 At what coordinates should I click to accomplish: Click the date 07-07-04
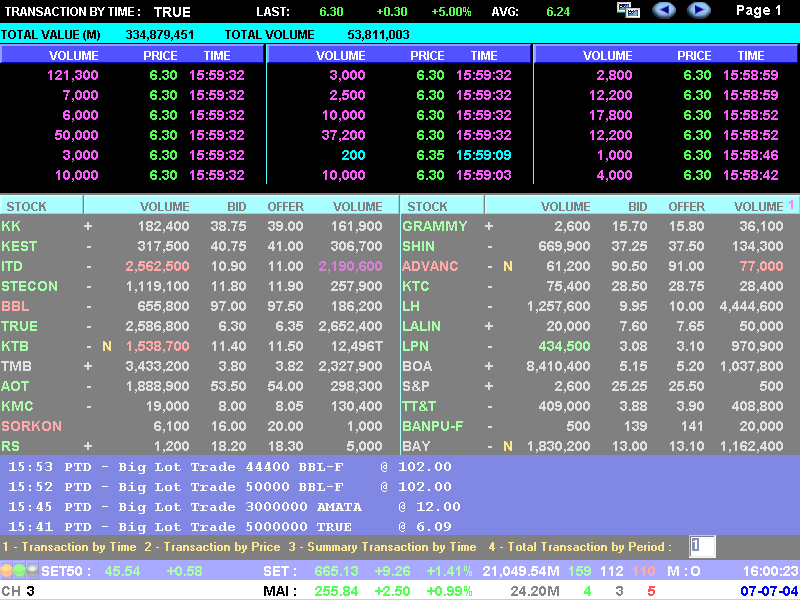[769, 591]
